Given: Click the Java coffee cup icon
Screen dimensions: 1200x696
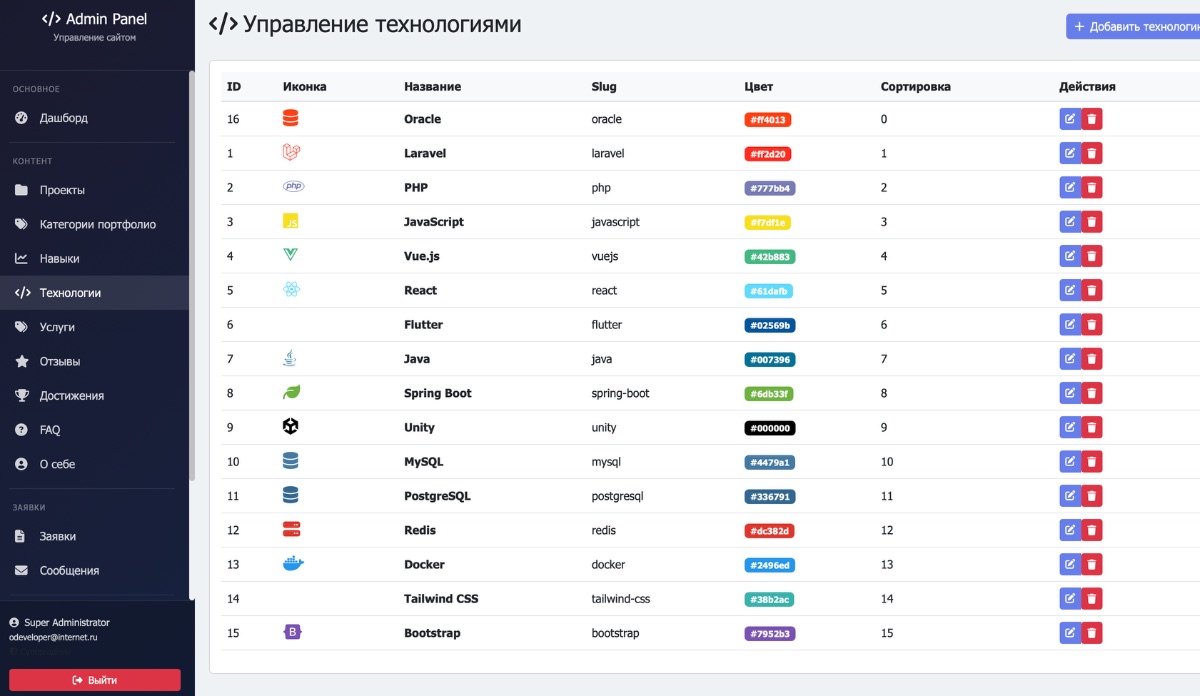Looking at the screenshot, I should [290, 358].
